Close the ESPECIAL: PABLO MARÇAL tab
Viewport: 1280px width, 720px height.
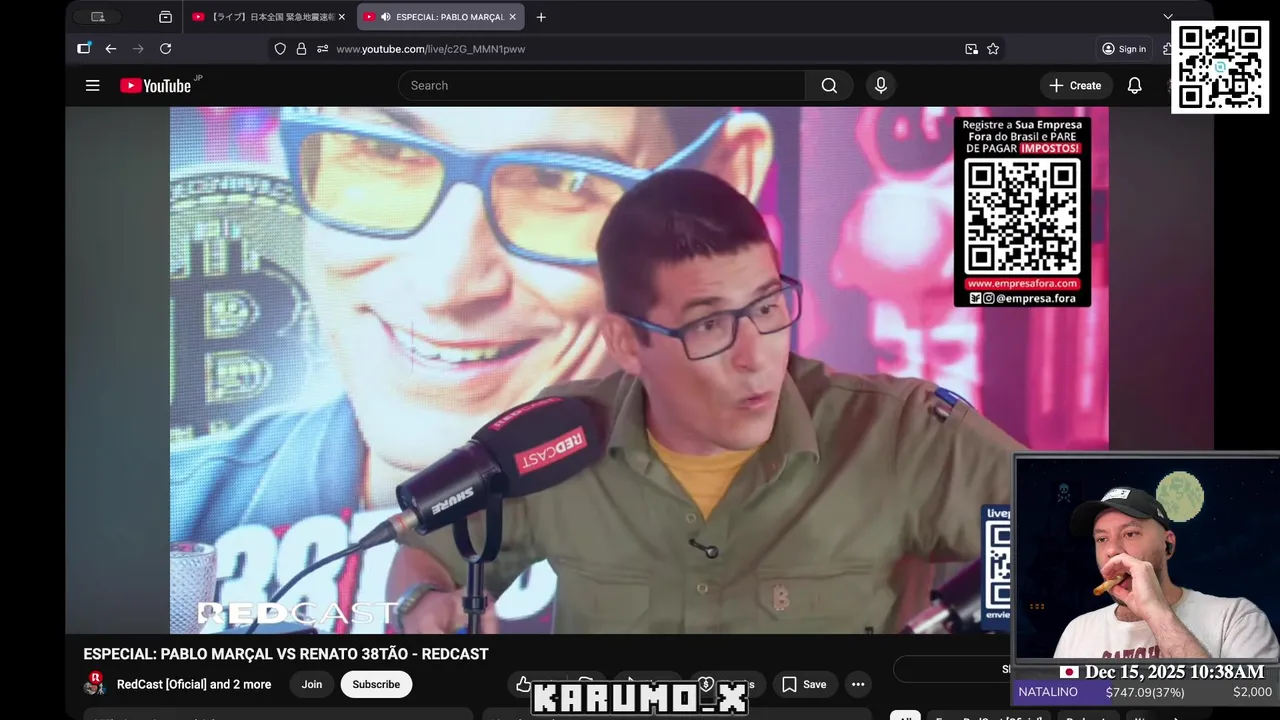point(513,17)
